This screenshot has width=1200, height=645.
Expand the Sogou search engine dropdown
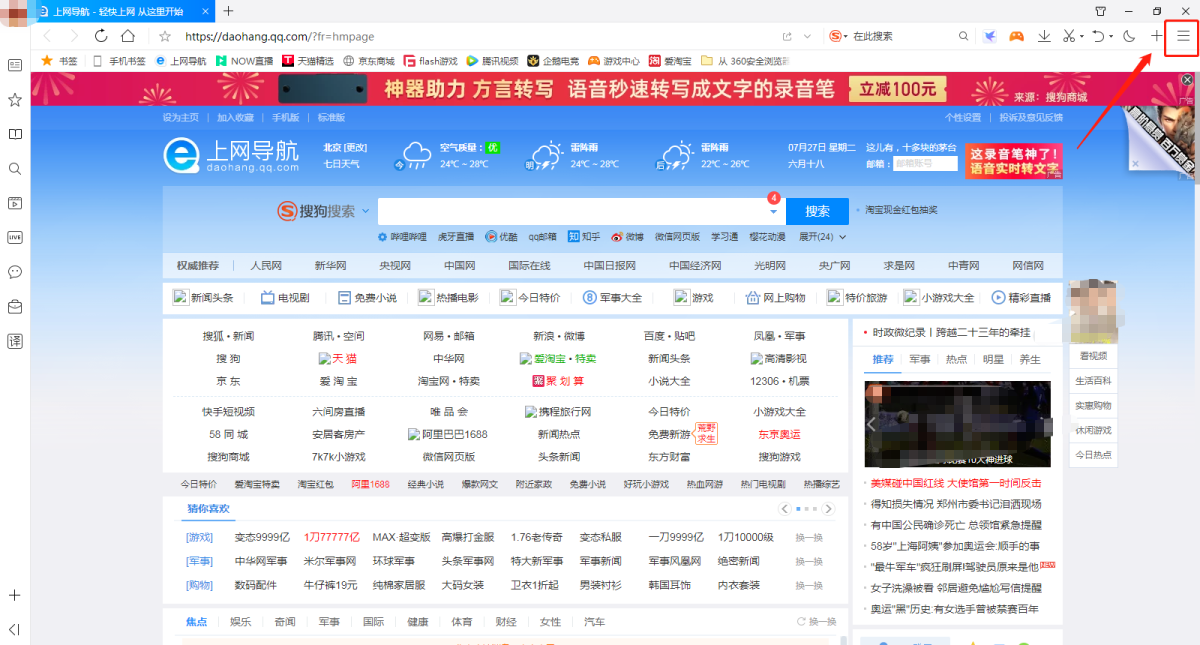click(365, 211)
